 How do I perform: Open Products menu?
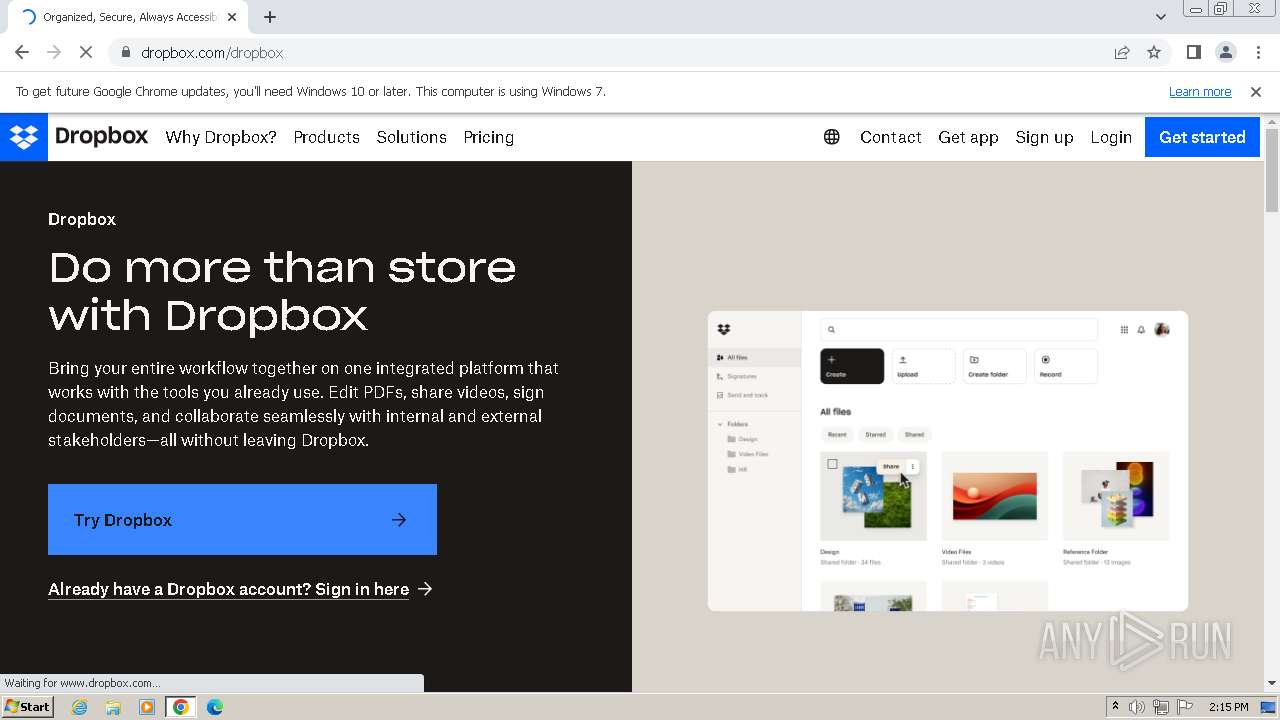point(326,137)
